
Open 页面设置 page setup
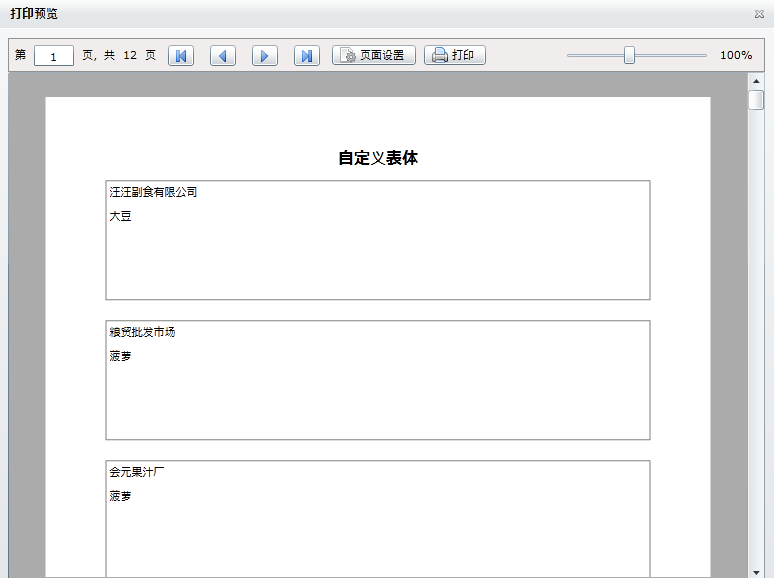pos(374,55)
